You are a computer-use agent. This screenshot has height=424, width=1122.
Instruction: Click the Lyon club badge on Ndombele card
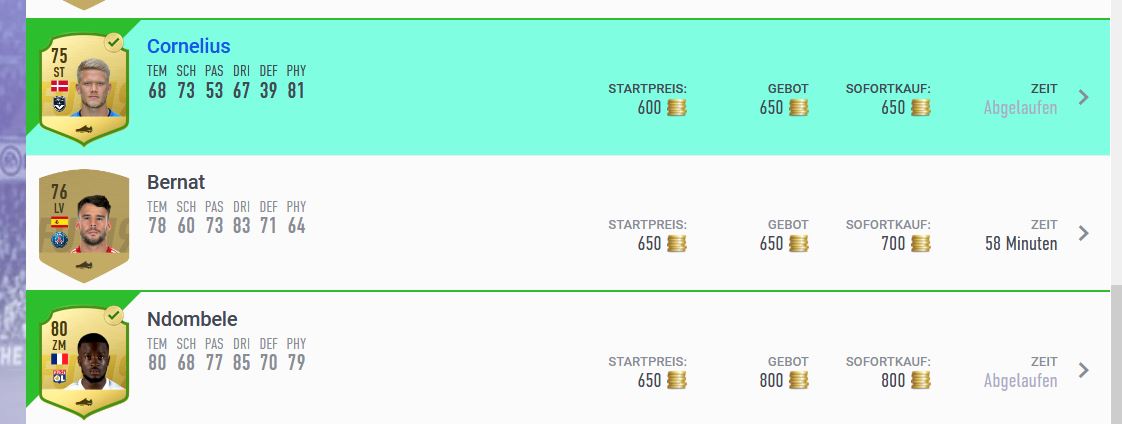click(x=59, y=376)
